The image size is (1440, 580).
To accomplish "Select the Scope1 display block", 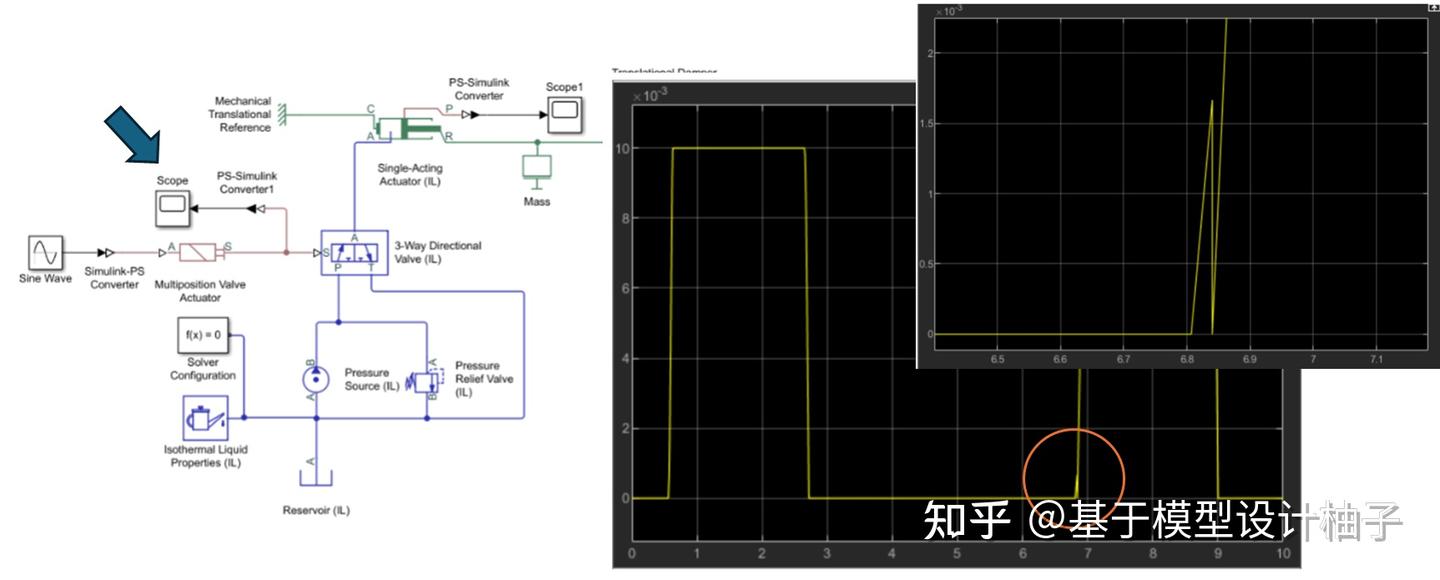I will pos(565,113).
